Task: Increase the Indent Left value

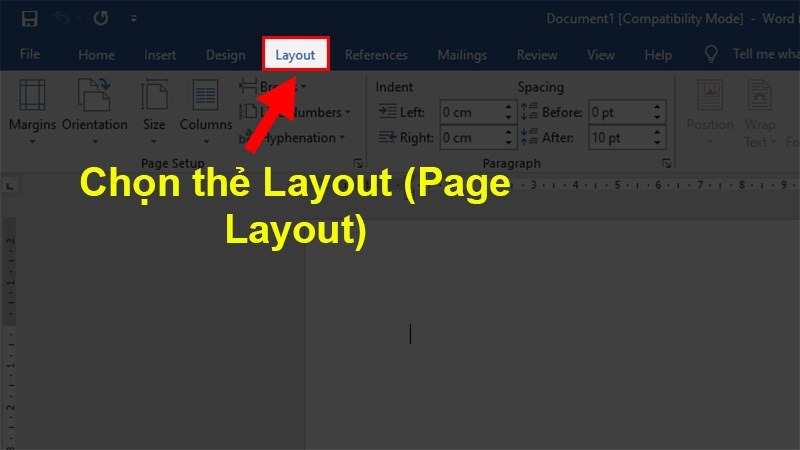Action: [x=508, y=107]
